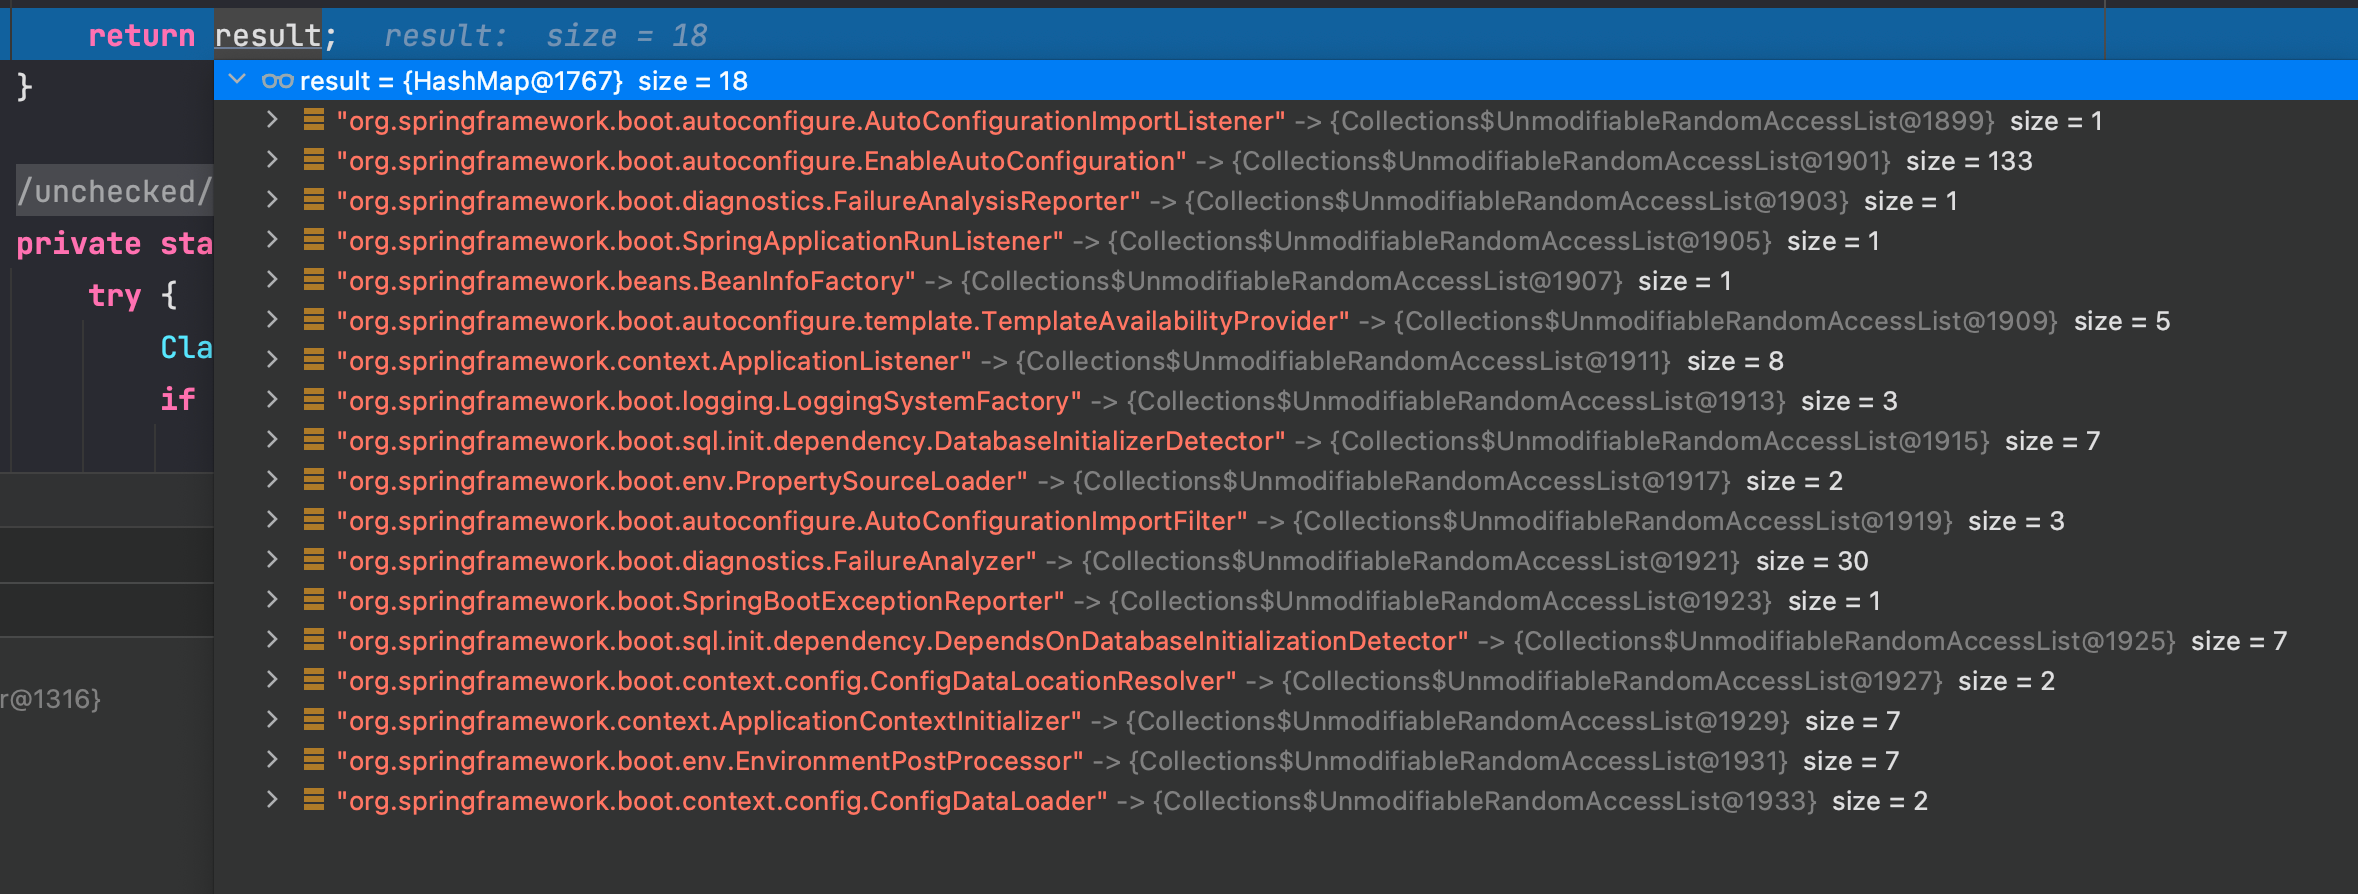This screenshot has width=2358, height=894.
Task: Click "size = 5" on TemplateAvailabilityProvider row
Action: tap(2122, 321)
